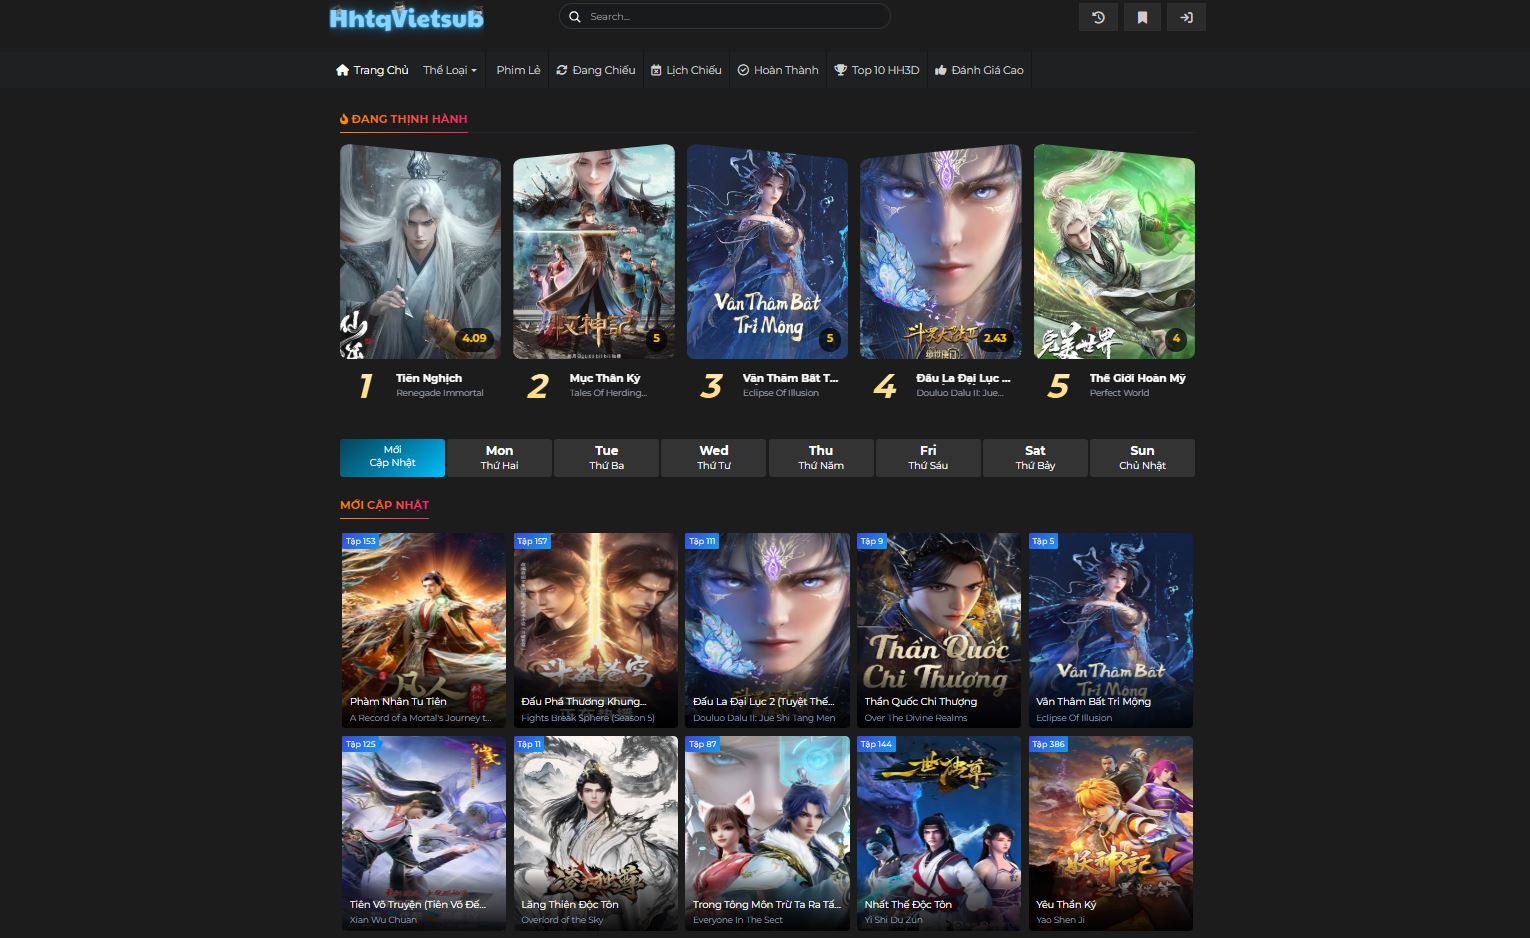Expand the Thể Loại dropdown menu
This screenshot has height=938, width=1530.
(450, 70)
